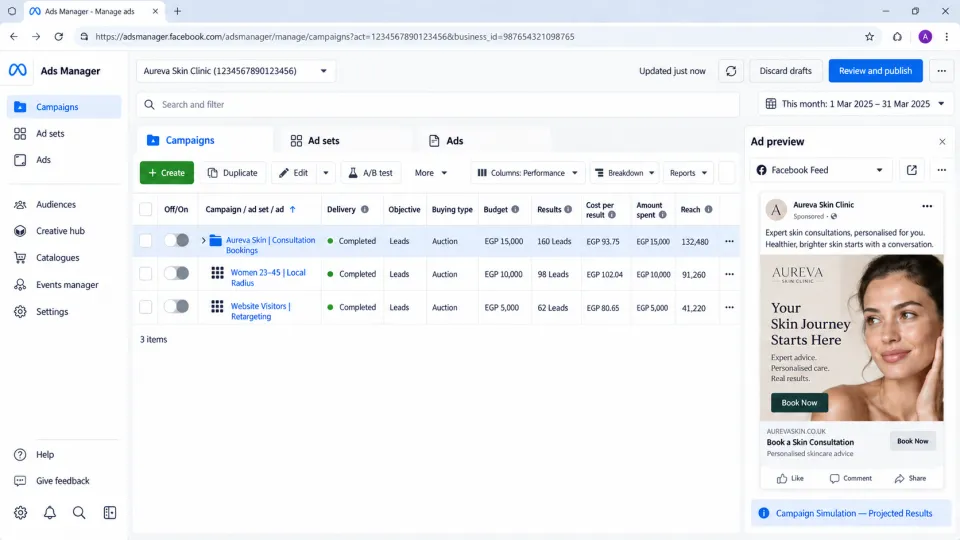Screen dimensions: 960x540
Task: Expand the Aureva Skin campaign row chevron
Action: point(203,241)
